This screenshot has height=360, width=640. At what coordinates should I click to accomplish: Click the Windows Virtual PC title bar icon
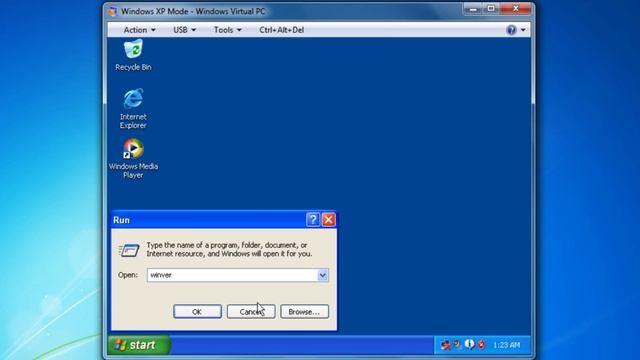pos(112,11)
